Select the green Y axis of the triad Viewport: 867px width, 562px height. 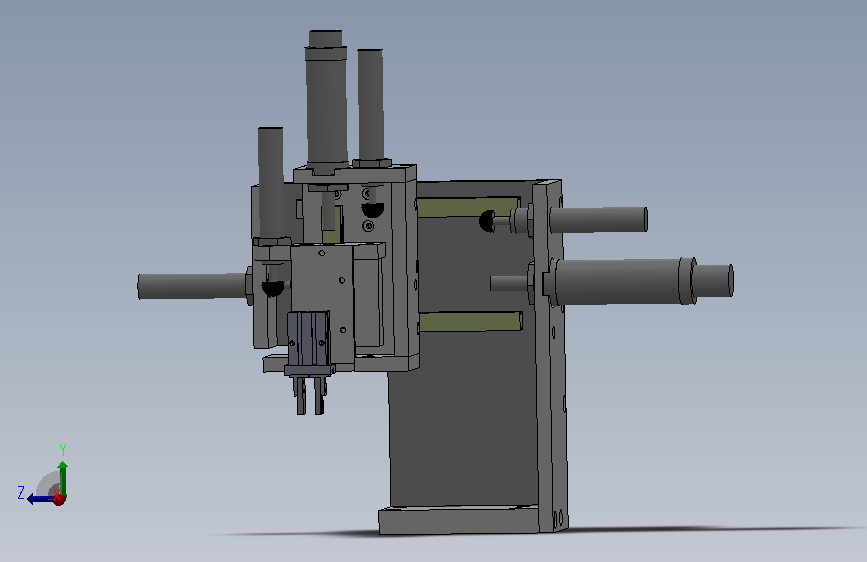pyautogui.click(x=63, y=478)
